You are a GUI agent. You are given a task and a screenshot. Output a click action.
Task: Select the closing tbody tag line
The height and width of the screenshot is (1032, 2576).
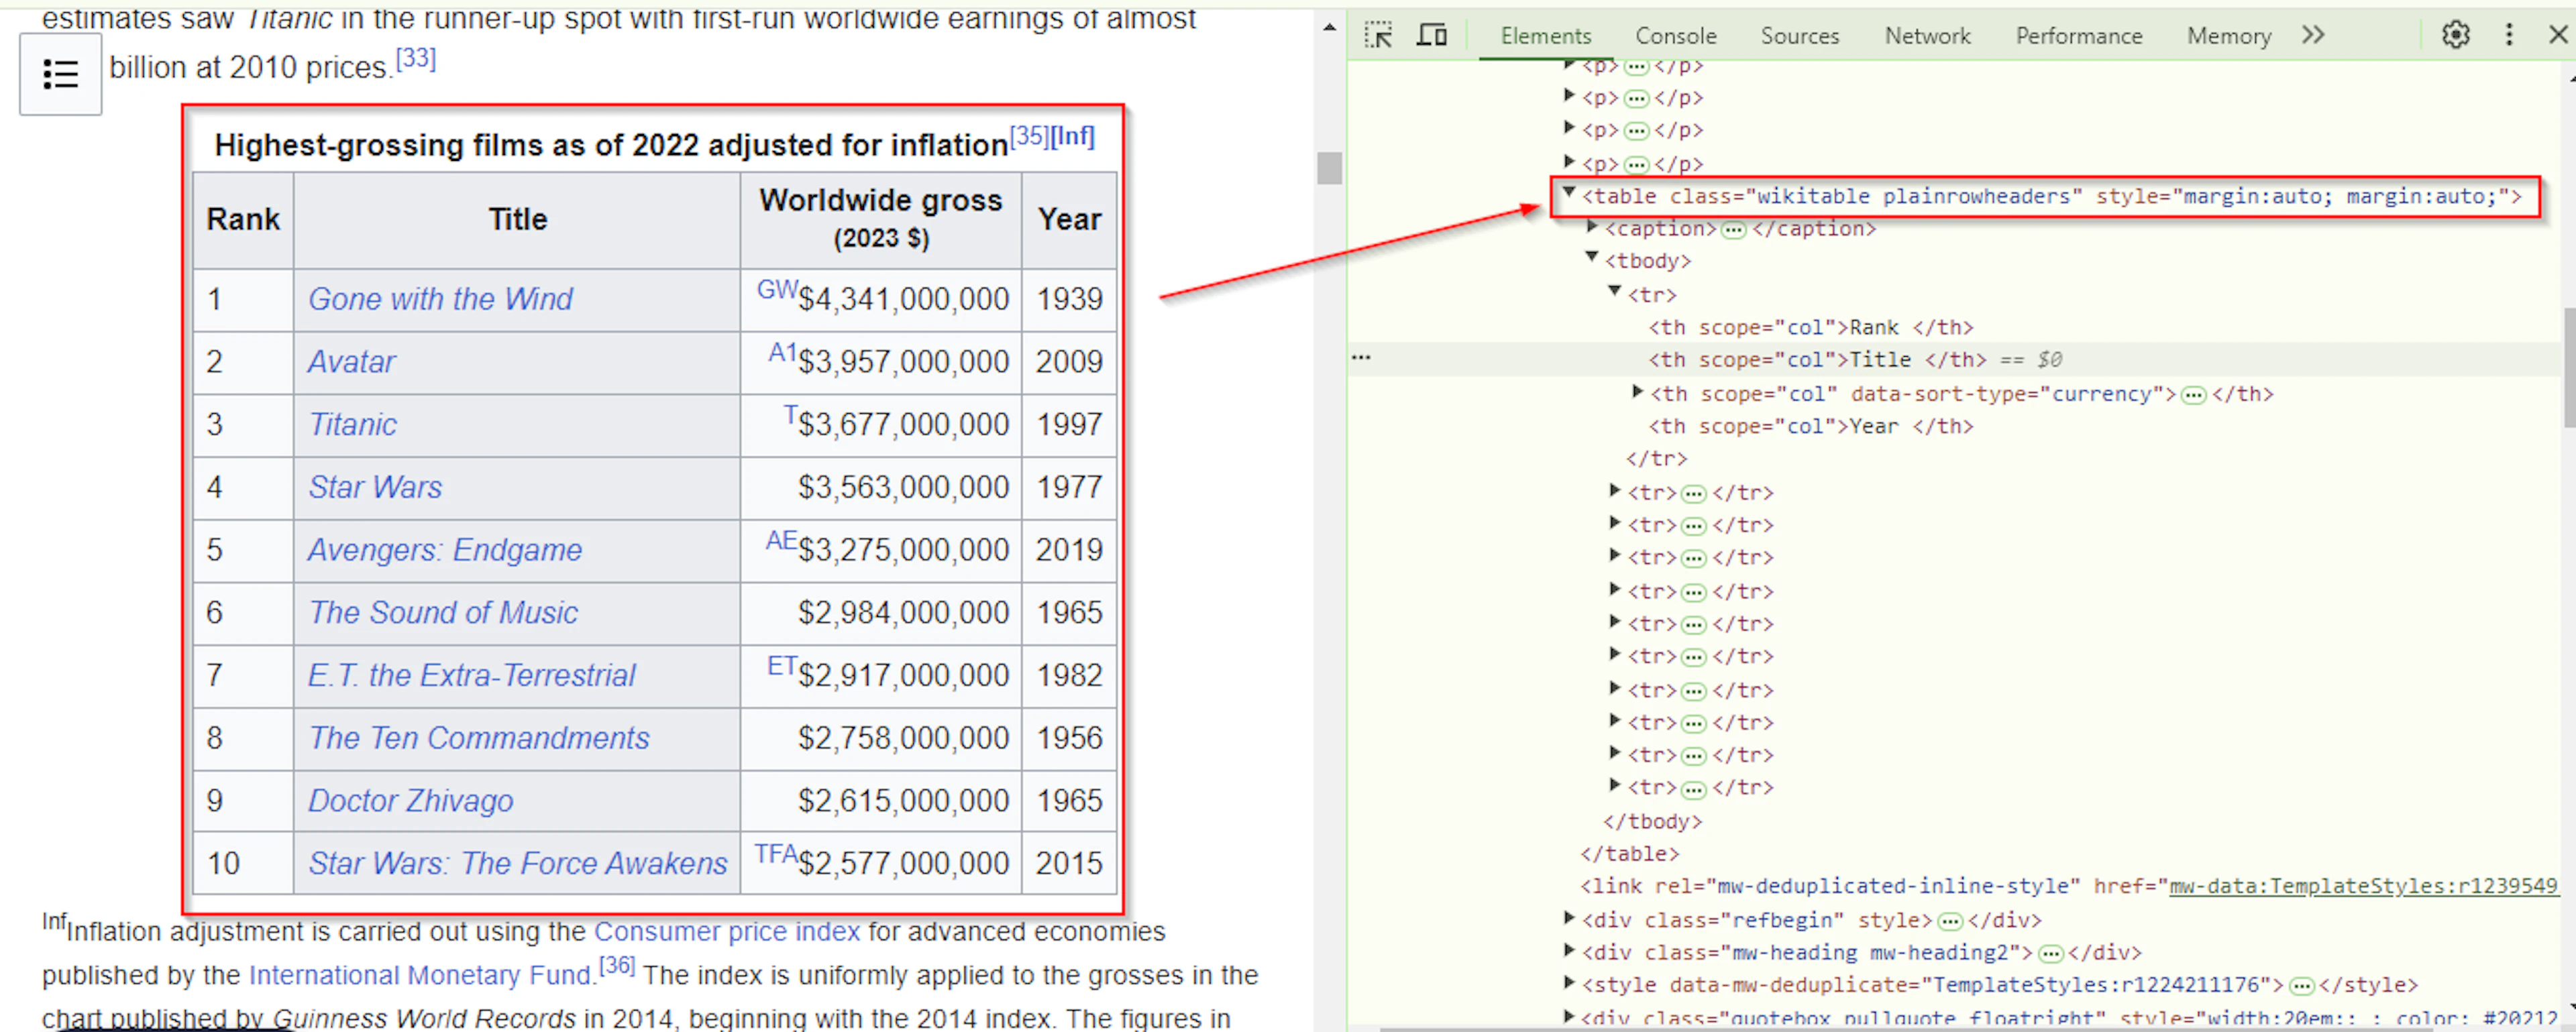click(1652, 821)
